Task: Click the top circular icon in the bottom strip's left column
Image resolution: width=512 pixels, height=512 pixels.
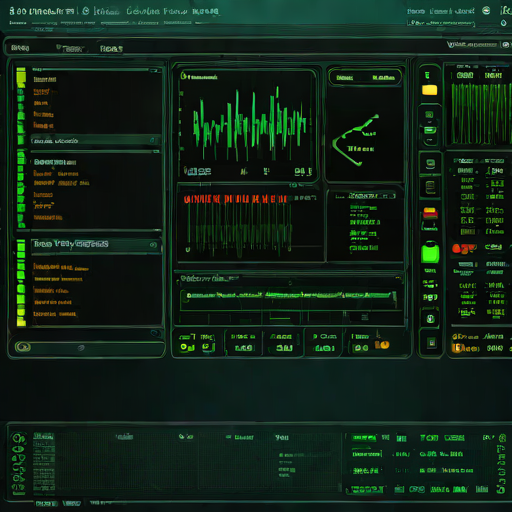Action: pos(18,438)
